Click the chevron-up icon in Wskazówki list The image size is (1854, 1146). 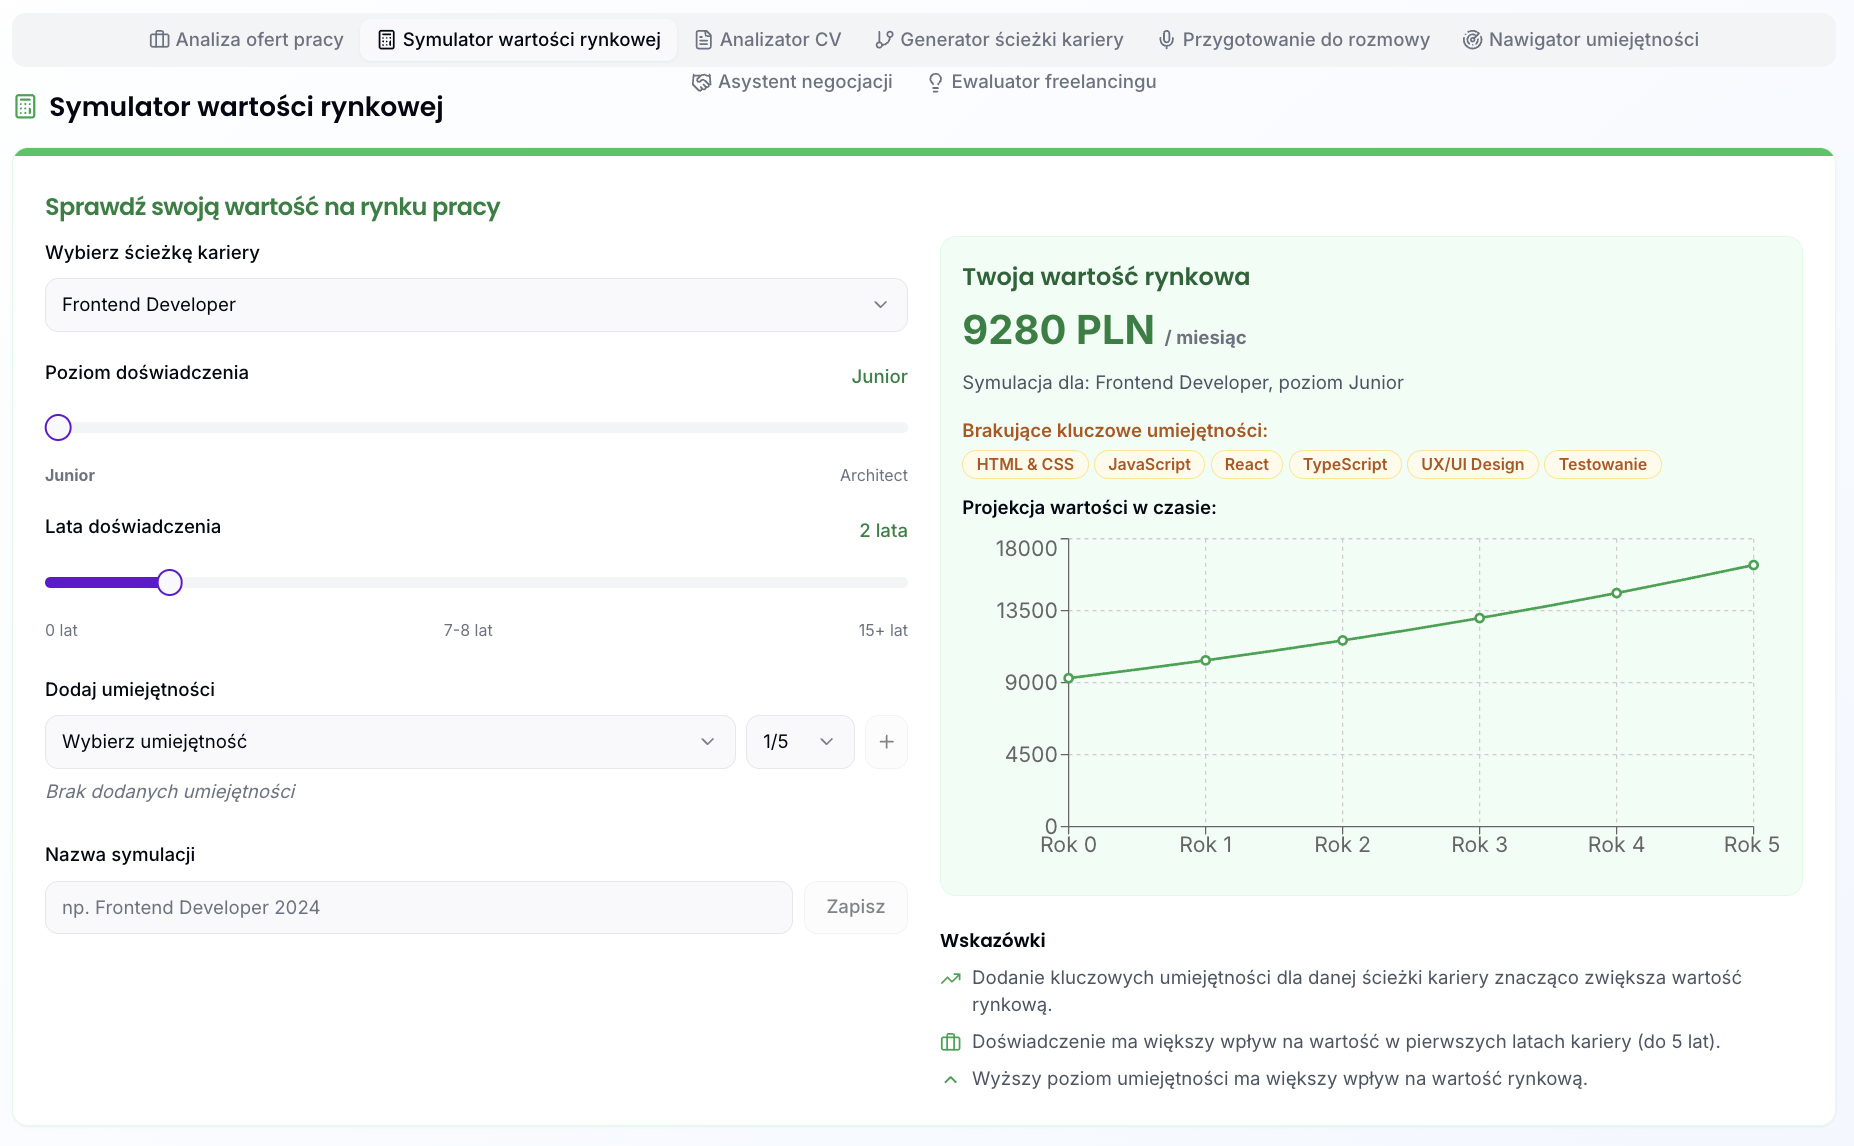(x=951, y=1079)
